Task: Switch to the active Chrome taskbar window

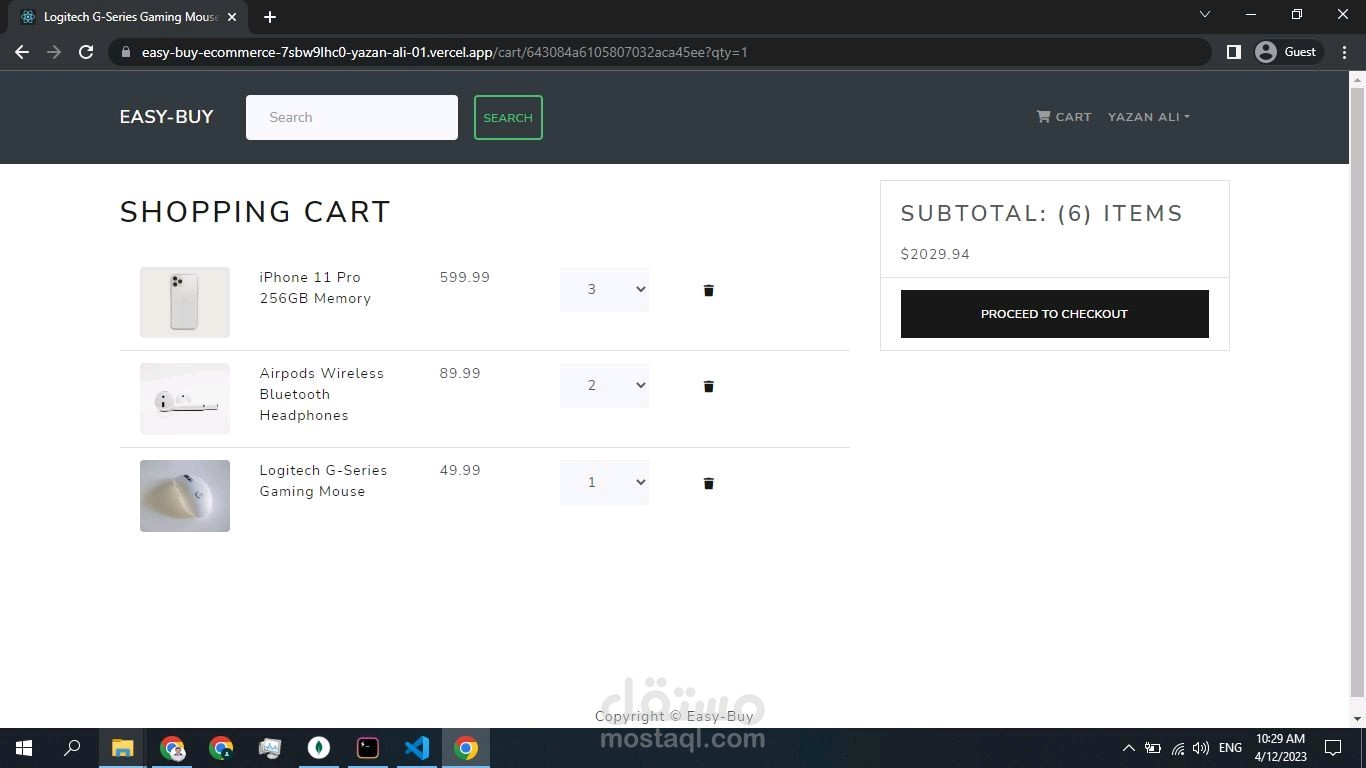Action: (x=466, y=748)
